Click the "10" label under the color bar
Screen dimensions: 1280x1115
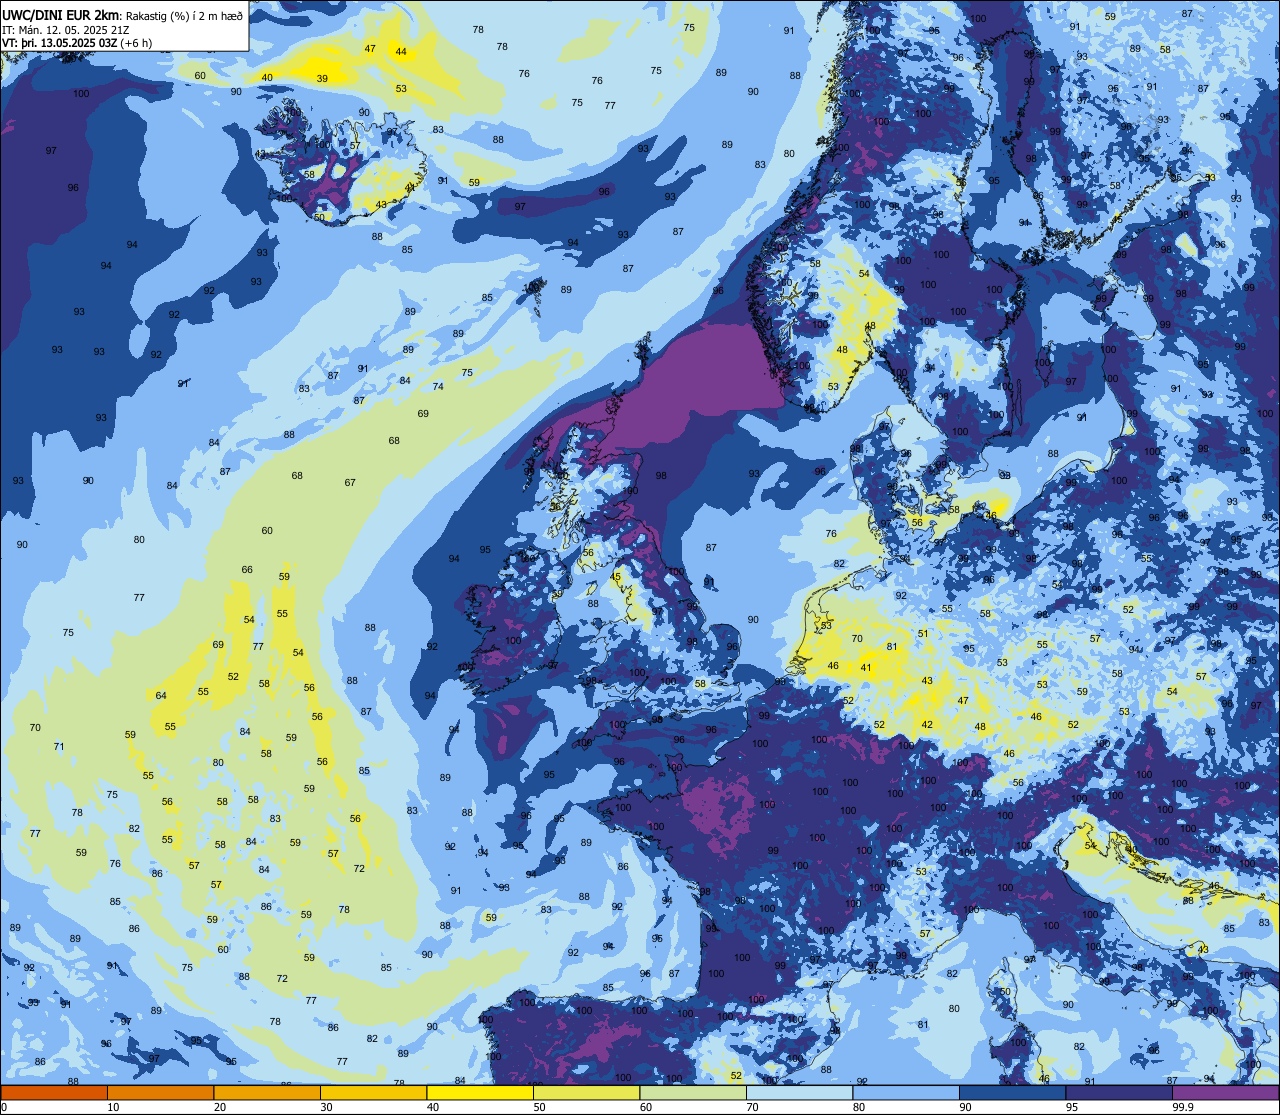pos(113,1107)
